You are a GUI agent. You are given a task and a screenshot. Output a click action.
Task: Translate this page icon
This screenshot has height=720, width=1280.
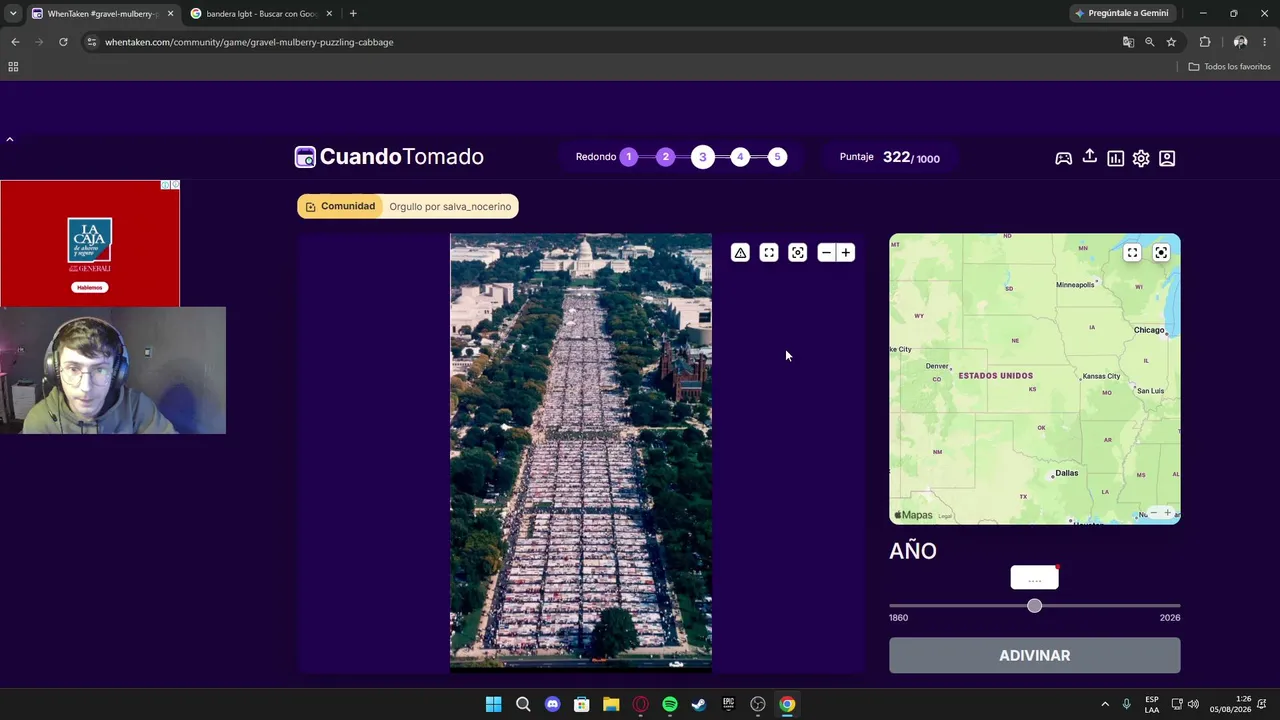click(x=1128, y=42)
